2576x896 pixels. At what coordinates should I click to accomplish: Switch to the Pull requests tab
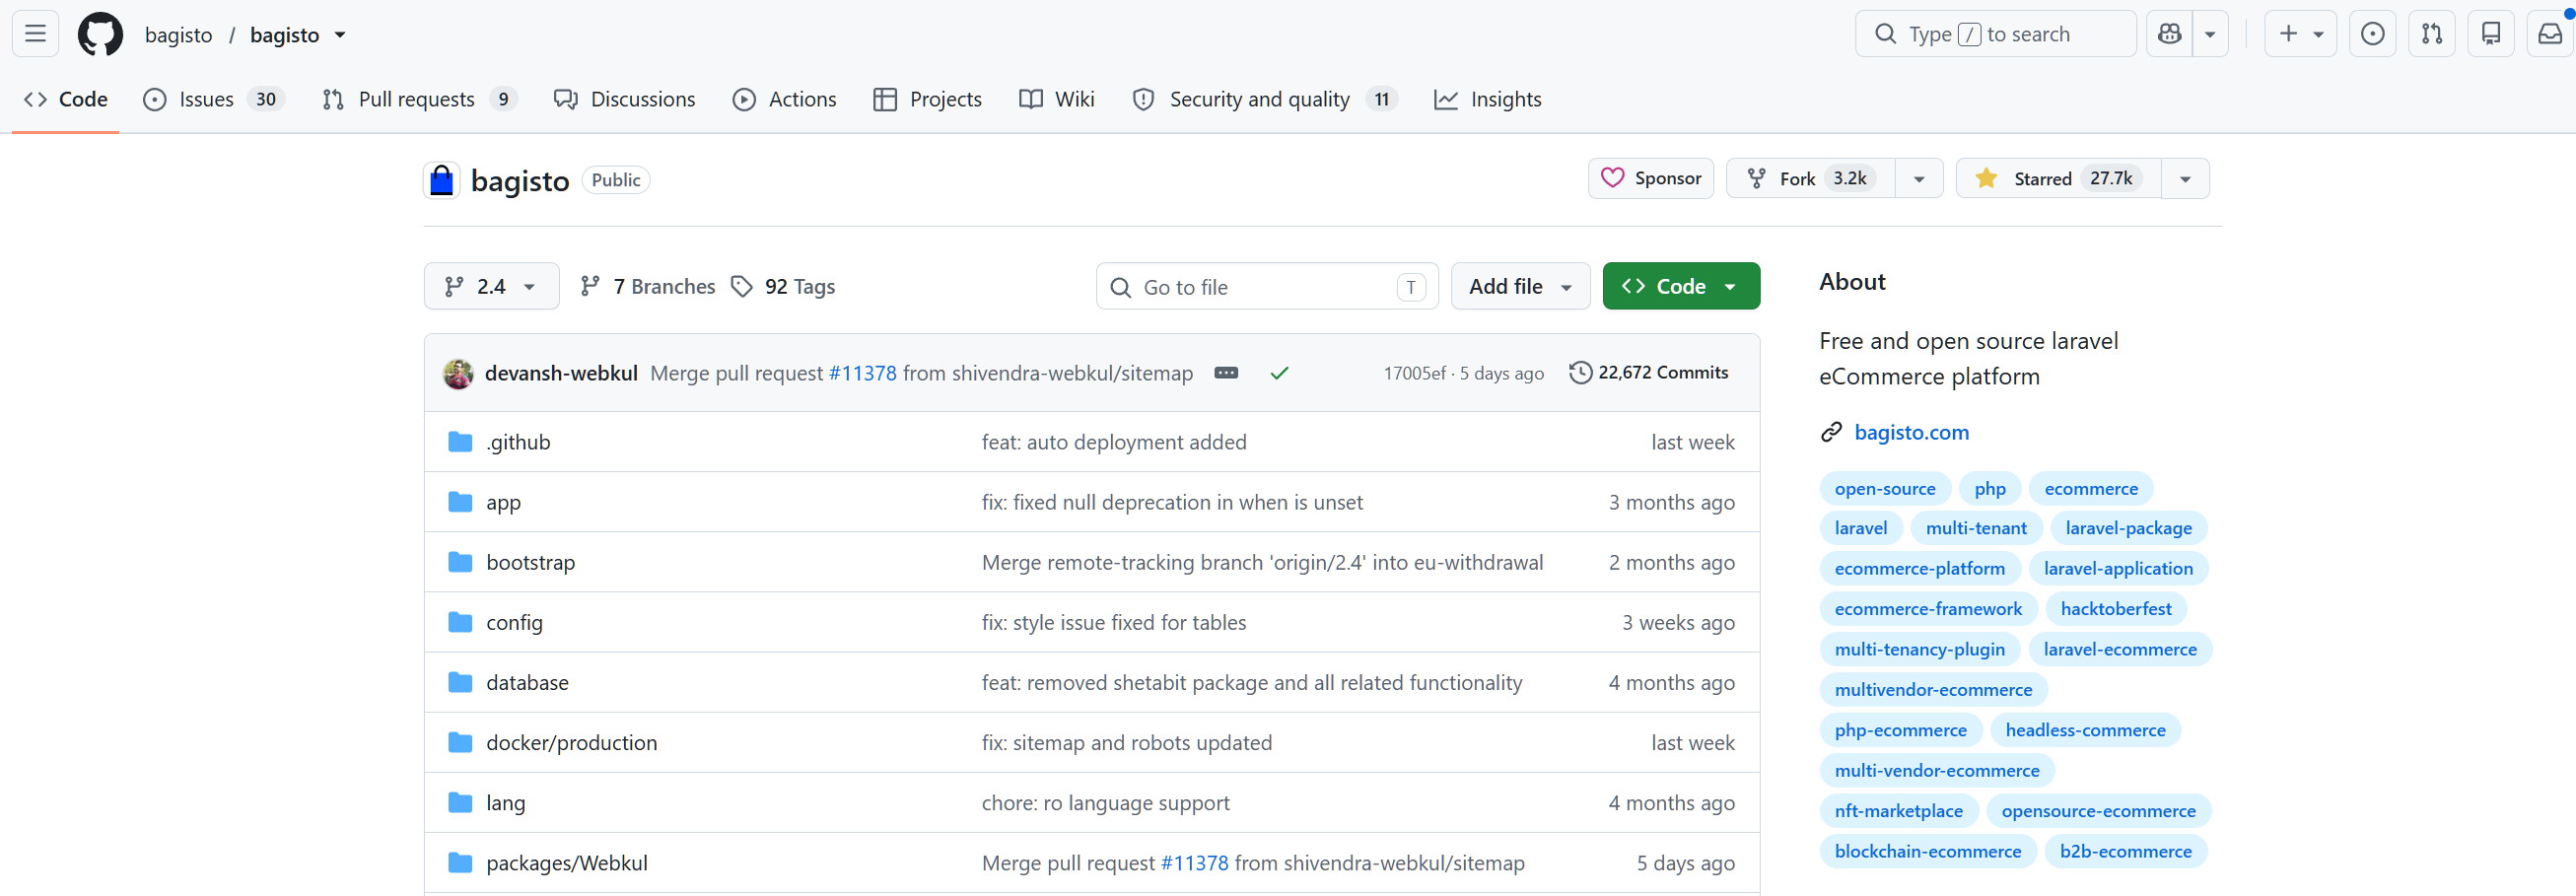pyautogui.click(x=419, y=99)
